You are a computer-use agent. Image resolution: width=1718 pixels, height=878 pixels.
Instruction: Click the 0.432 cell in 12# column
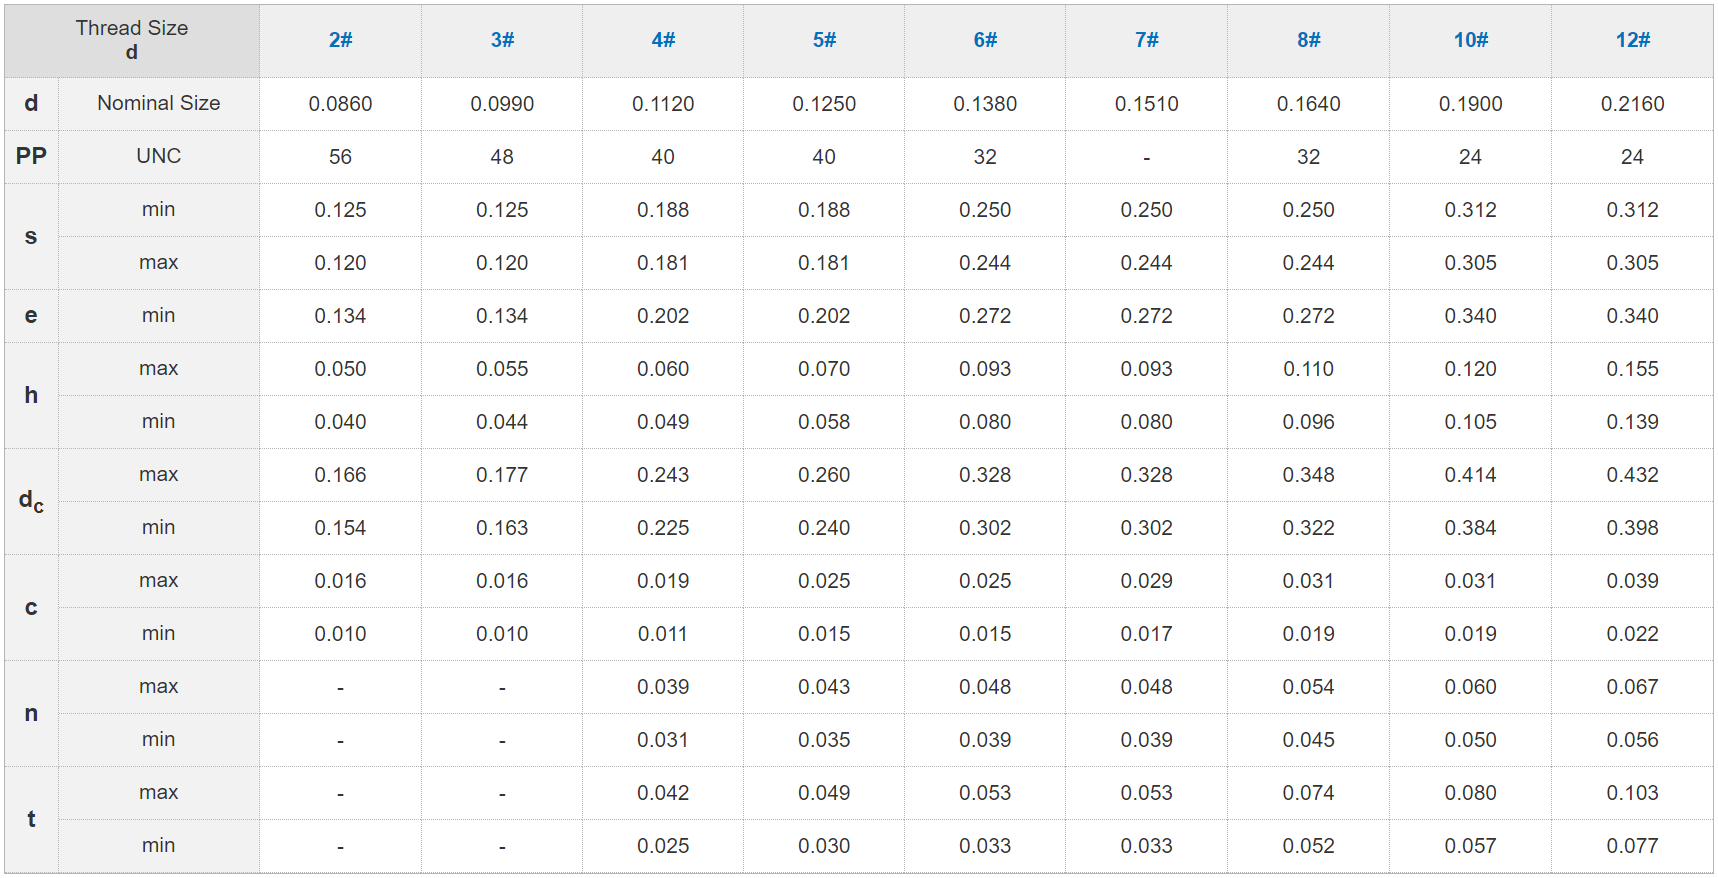click(x=1632, y=475)
